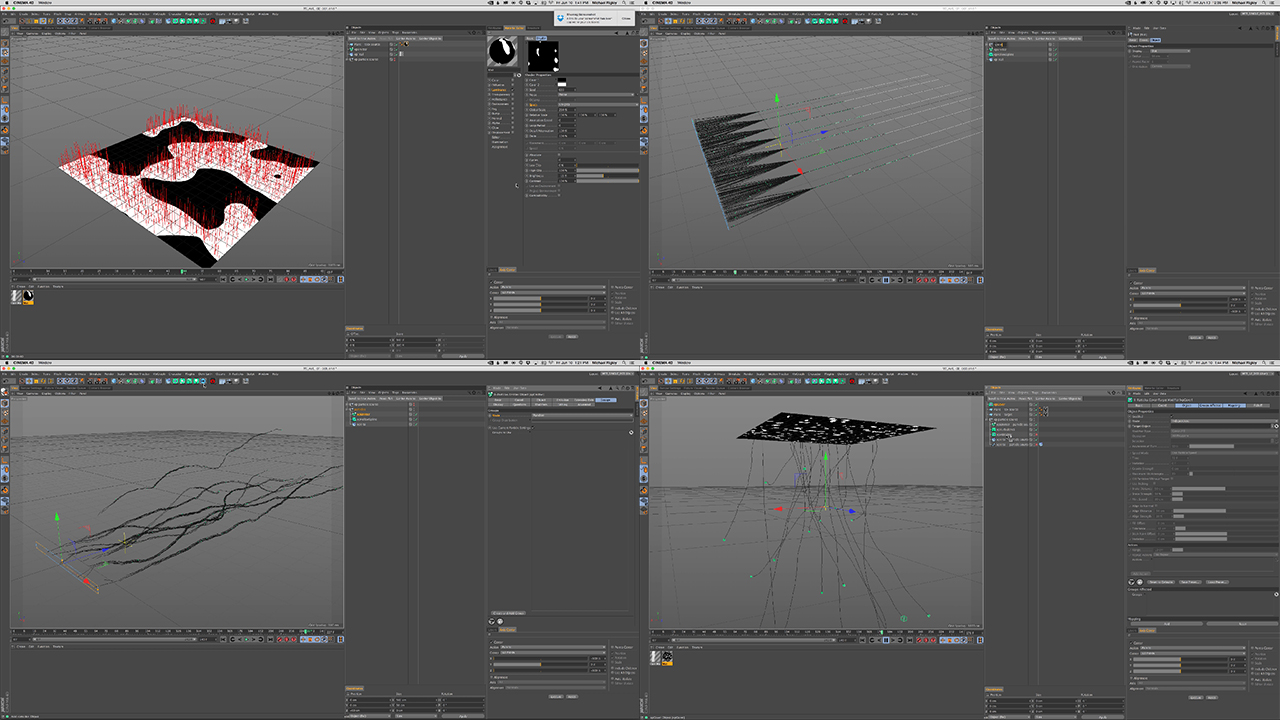Enable the Color channel checkbox in Material Editor

pyautogui.click(x=512, y=80)
